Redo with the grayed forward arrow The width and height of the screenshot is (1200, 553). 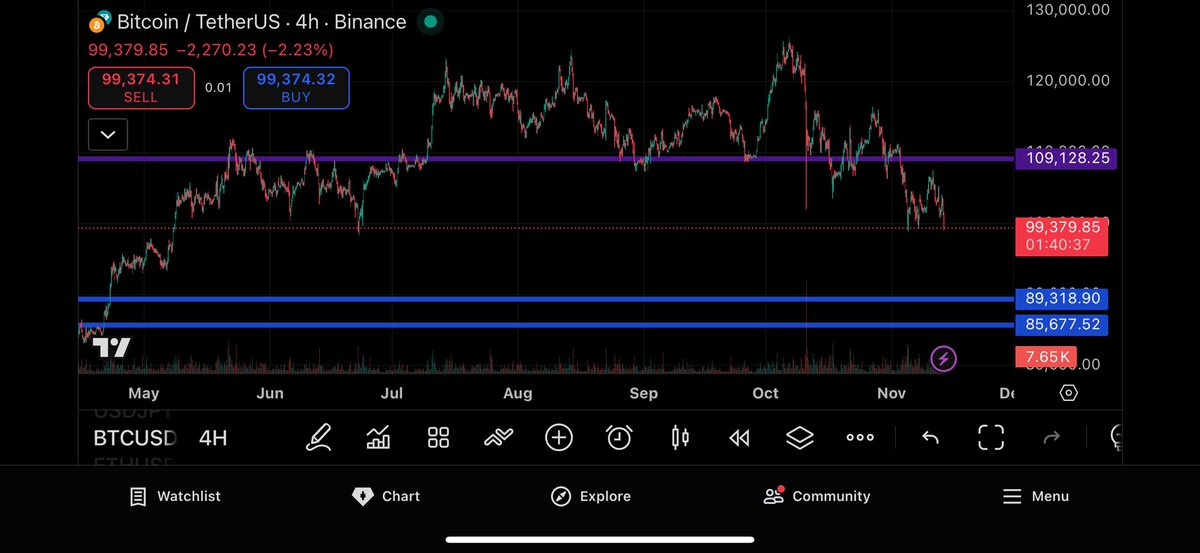[x=1051, y=437]
